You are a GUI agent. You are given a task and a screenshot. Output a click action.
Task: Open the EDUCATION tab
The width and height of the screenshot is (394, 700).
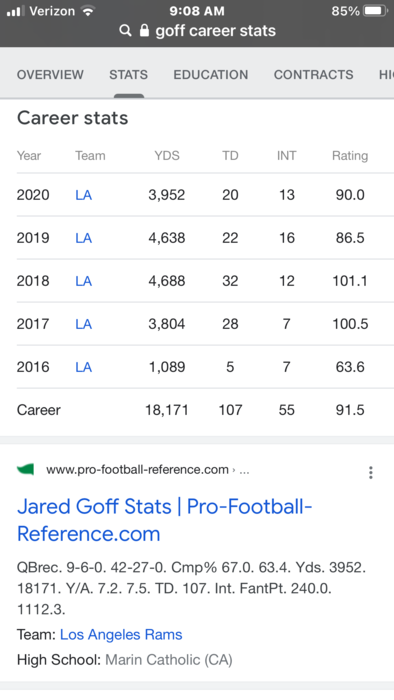point(211,75)
